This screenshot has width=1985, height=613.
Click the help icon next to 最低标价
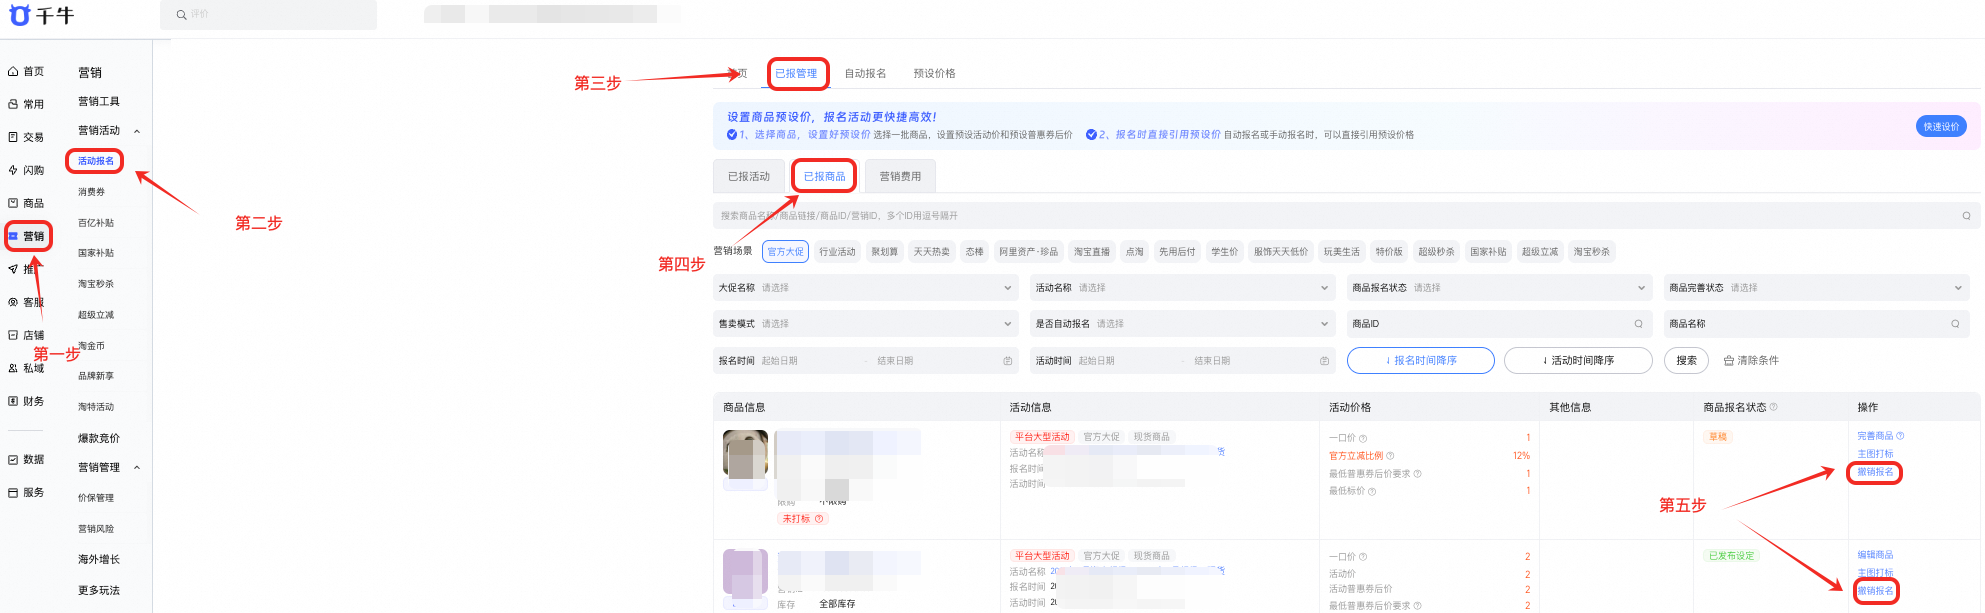pos(1372,491)
